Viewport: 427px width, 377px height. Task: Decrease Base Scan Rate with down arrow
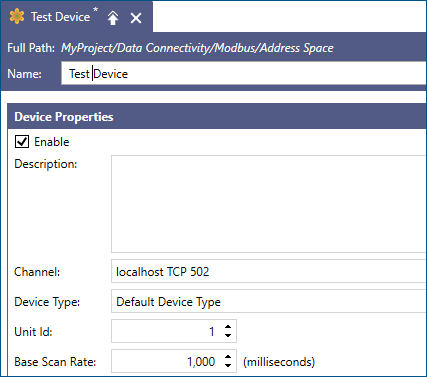click(x=228, y=365)
